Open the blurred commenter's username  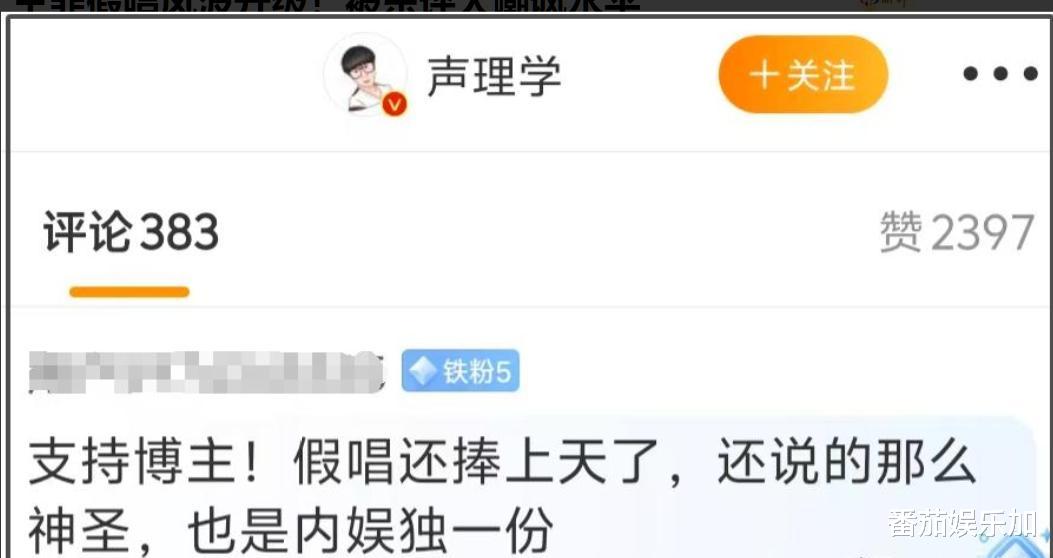(x=207, y=371)
